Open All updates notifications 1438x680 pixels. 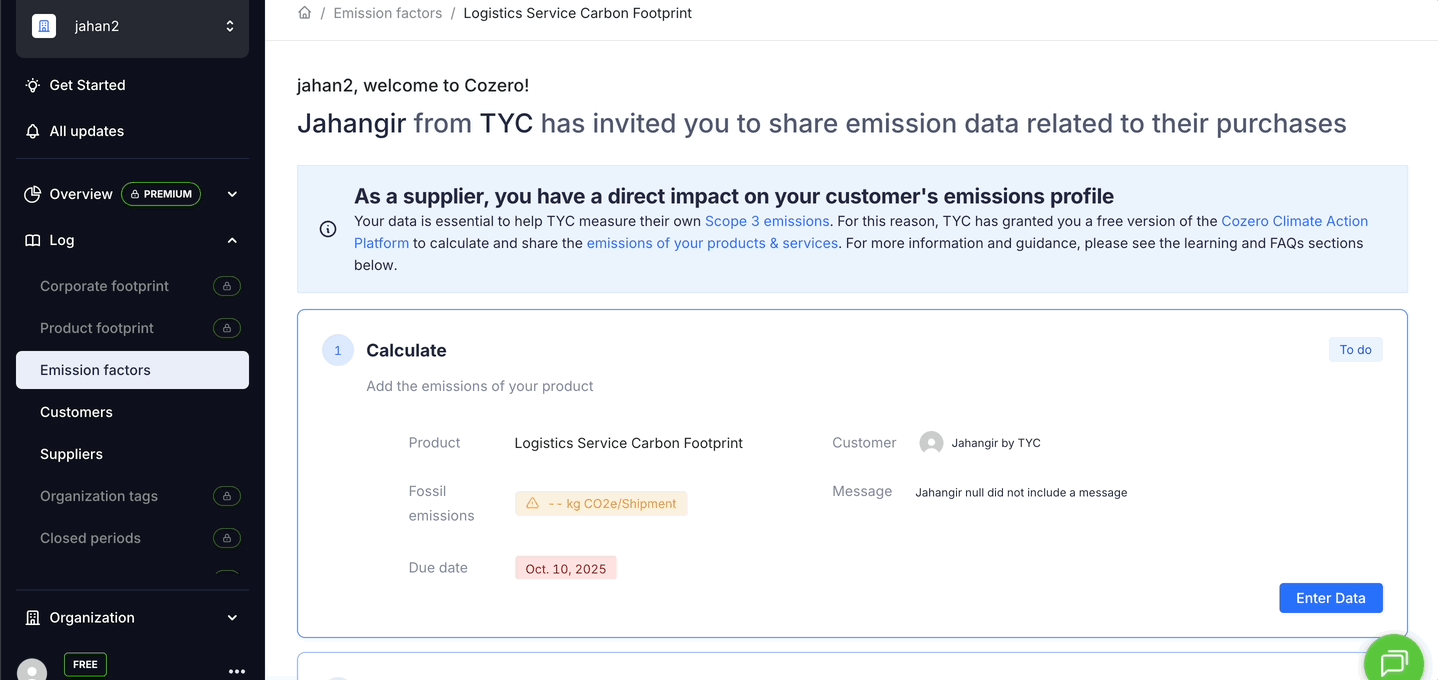click(x=86, y=131)
